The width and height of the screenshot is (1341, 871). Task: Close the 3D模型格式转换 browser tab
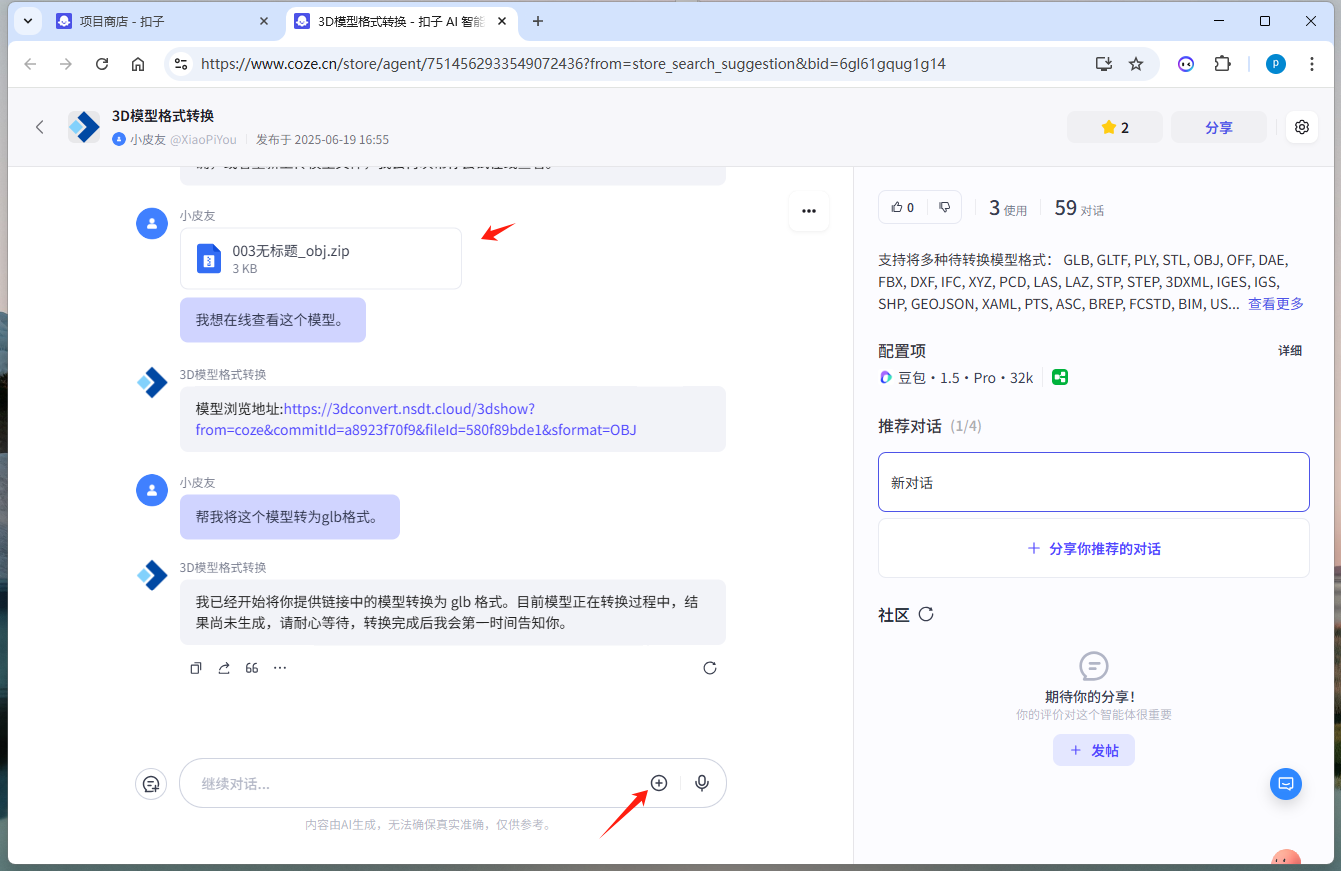pos(501,21)
